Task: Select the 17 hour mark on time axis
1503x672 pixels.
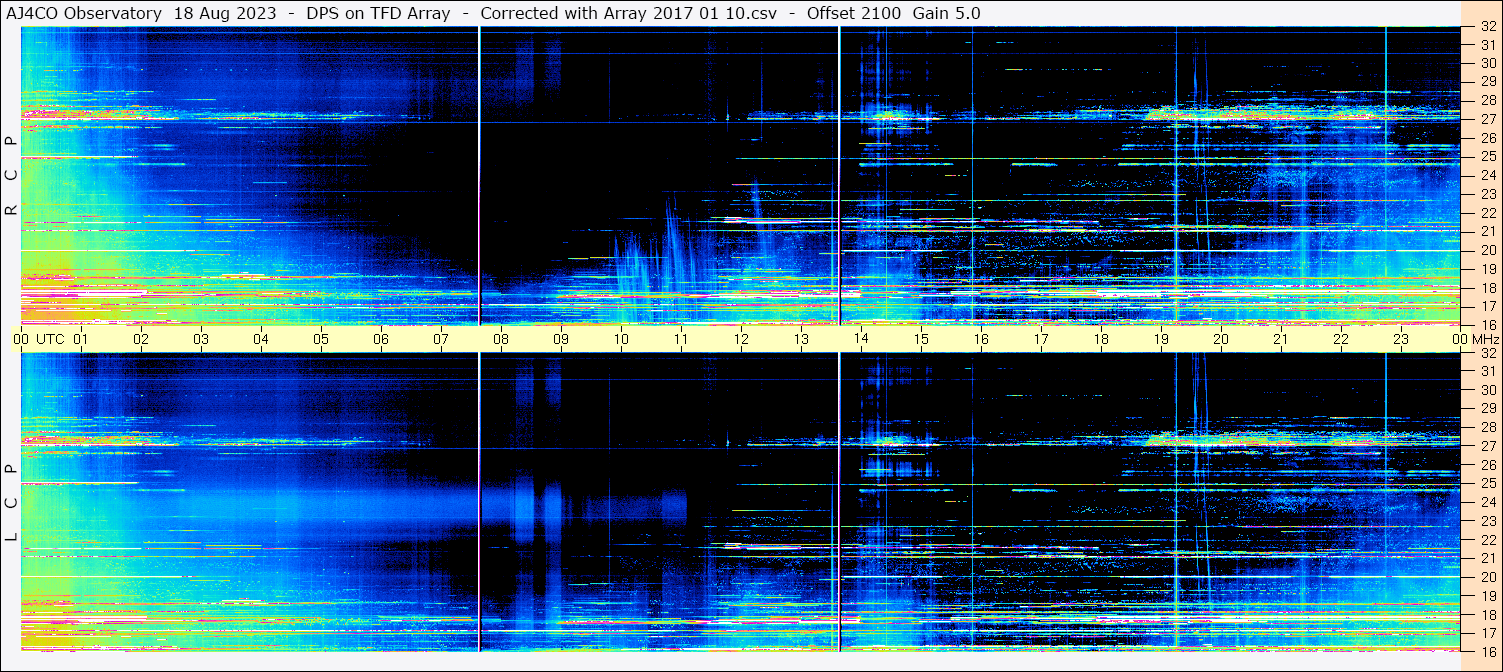Action: click(1042, 339)
